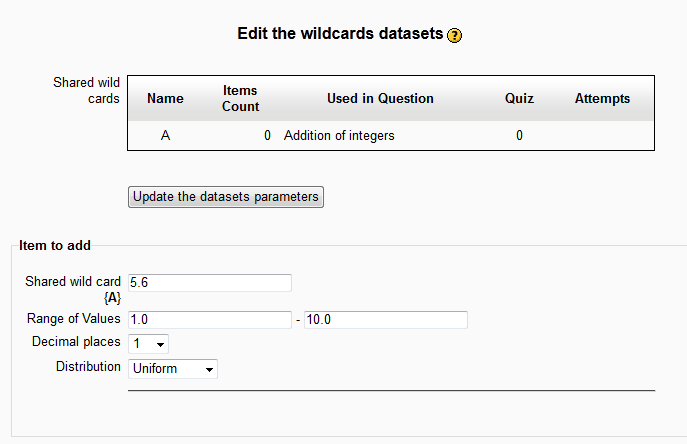Image resolution: width=687 pixels, height=444 pixels.
Task: Click the Distribution label
Action: [x=88, y=368]
